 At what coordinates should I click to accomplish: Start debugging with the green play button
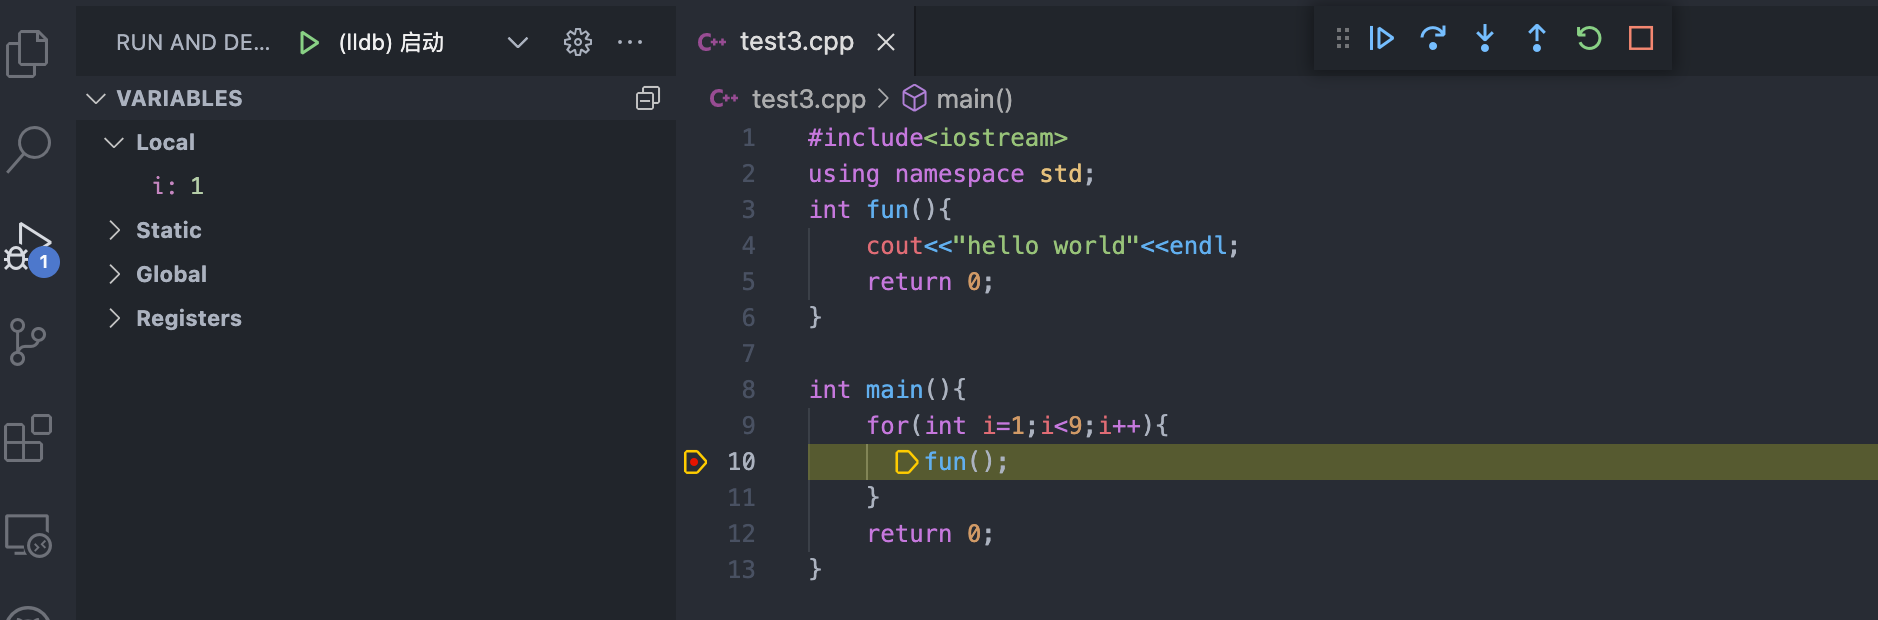[309, 42]
